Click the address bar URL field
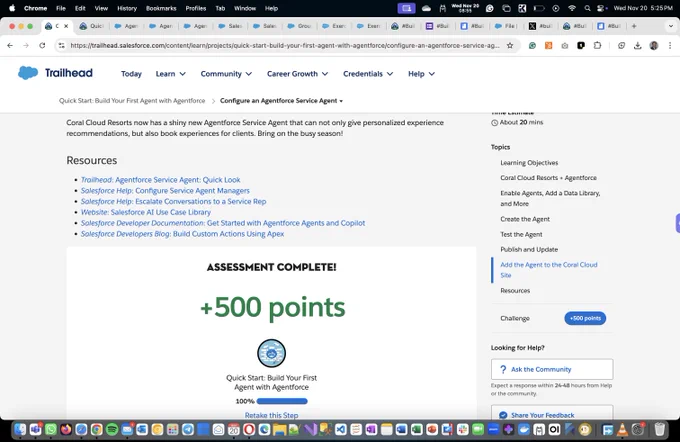 tap(284, 46)
